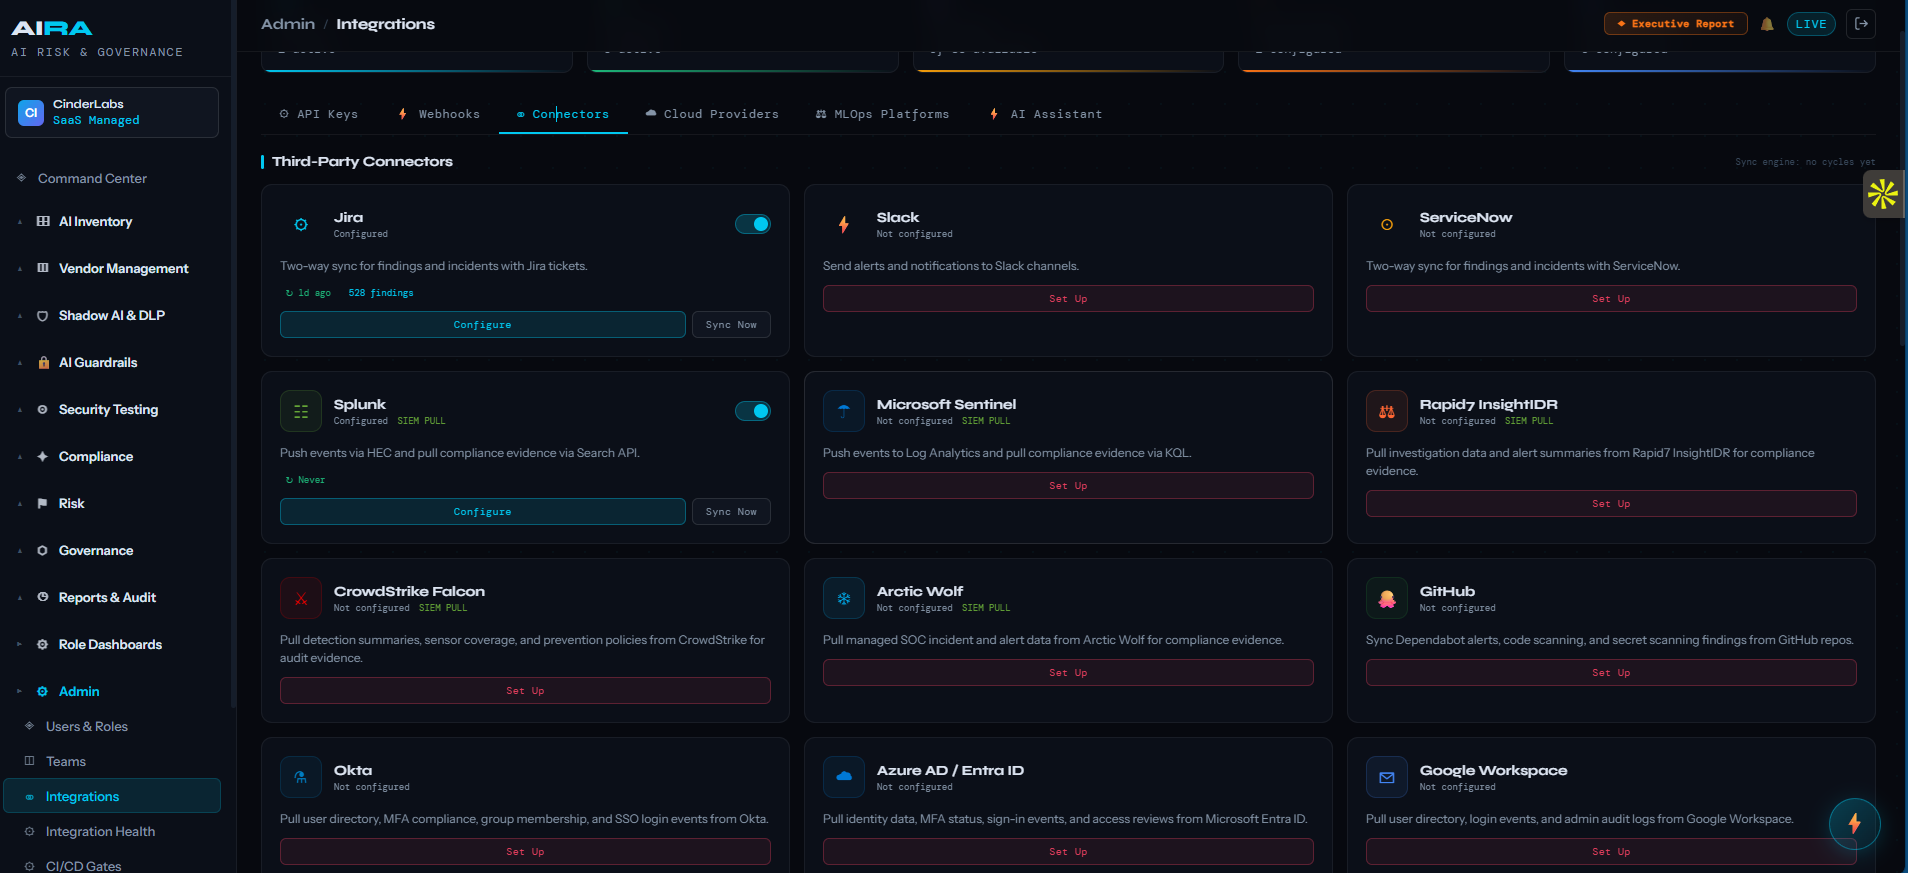The image size is (1908, 873).
Task: Click the Splunk connector icon
Action: (x=301, y=412)
